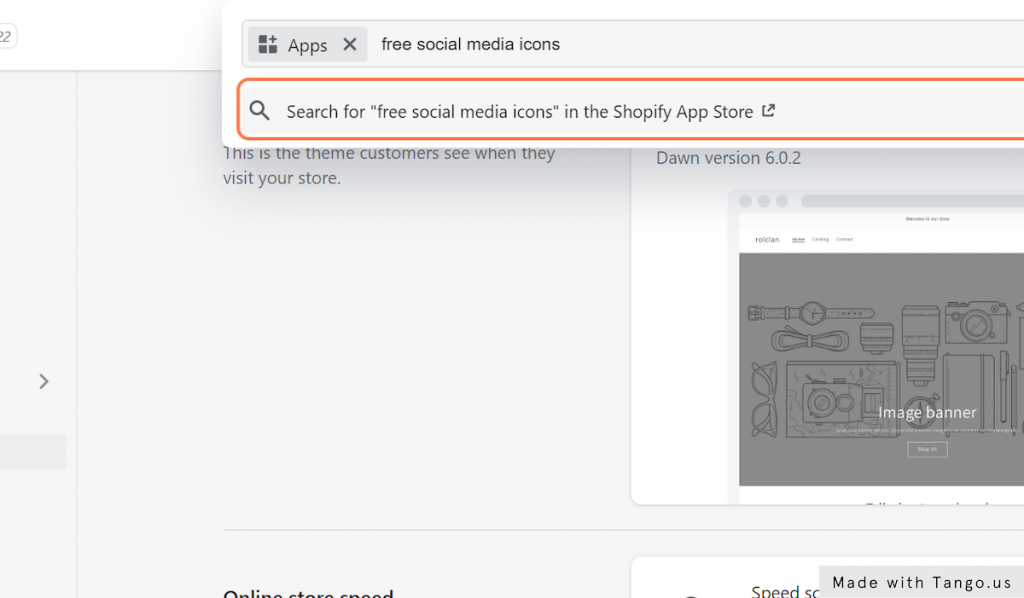Click the Apps grid icon in search bar
This screenshot has height=598, width=1024.
268,44
